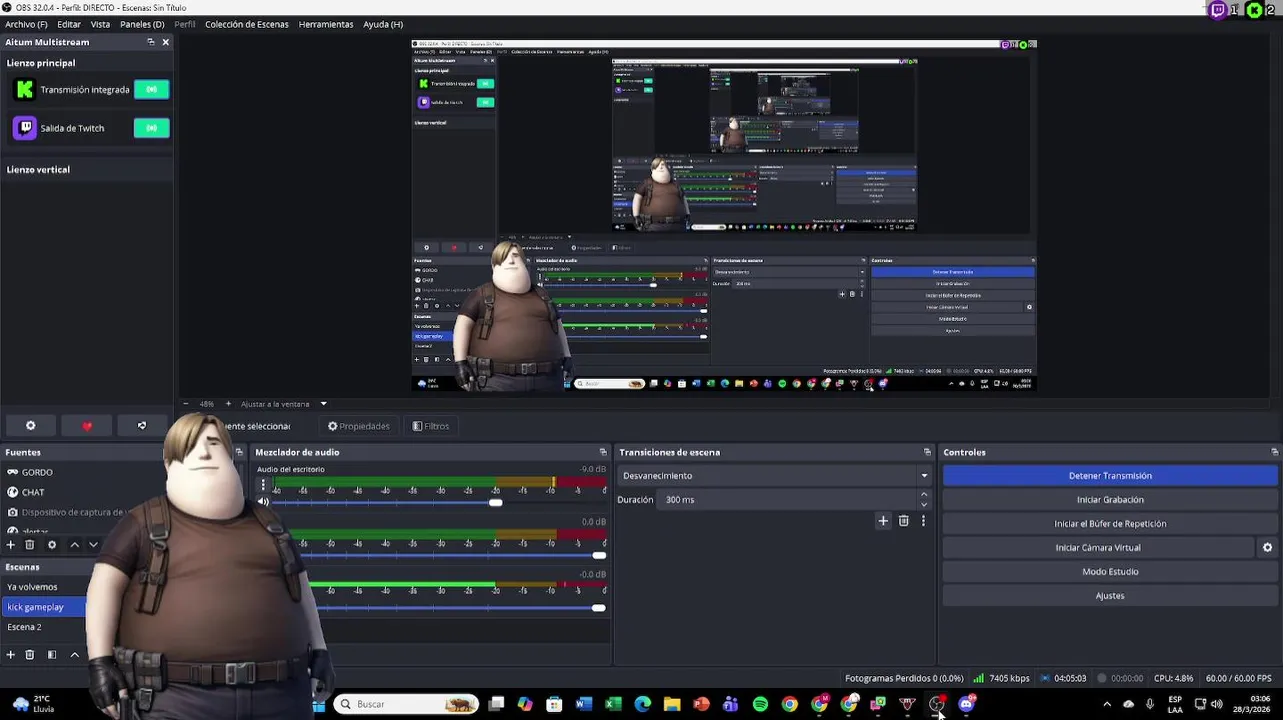Open Paneles (D) menu
The height and width of the screenshot is (720, 1283).
(x=142, y=24)
